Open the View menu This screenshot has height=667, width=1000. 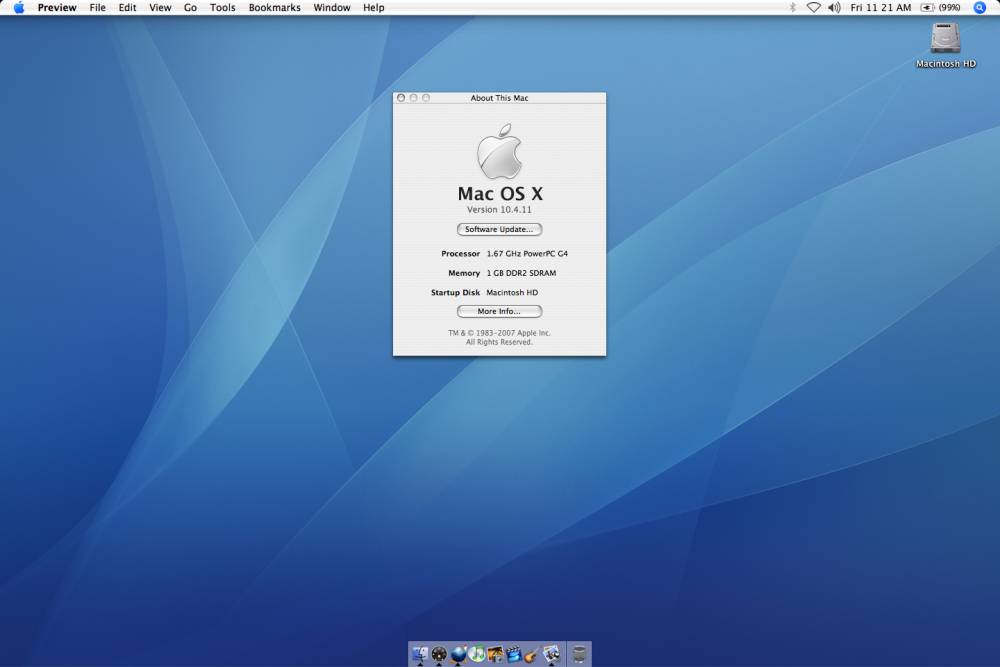[160, 8]
